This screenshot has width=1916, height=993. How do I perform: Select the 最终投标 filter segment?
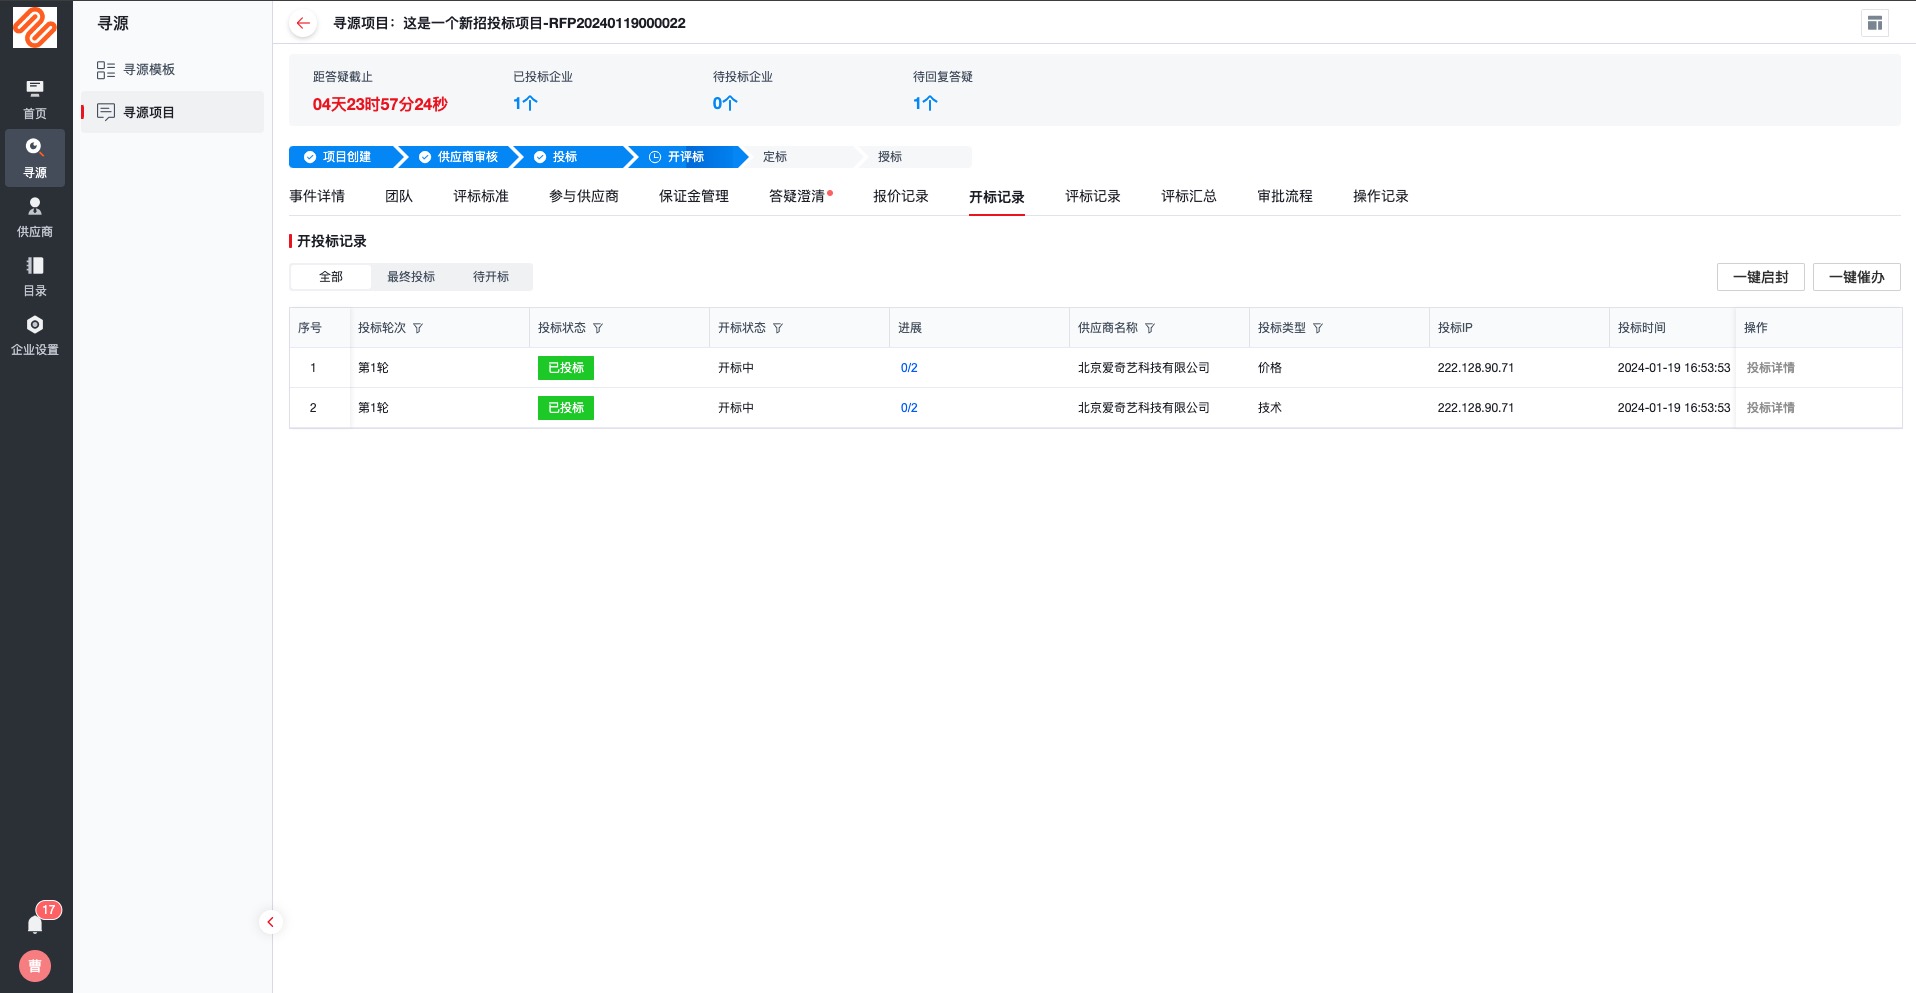click(411, 277)
